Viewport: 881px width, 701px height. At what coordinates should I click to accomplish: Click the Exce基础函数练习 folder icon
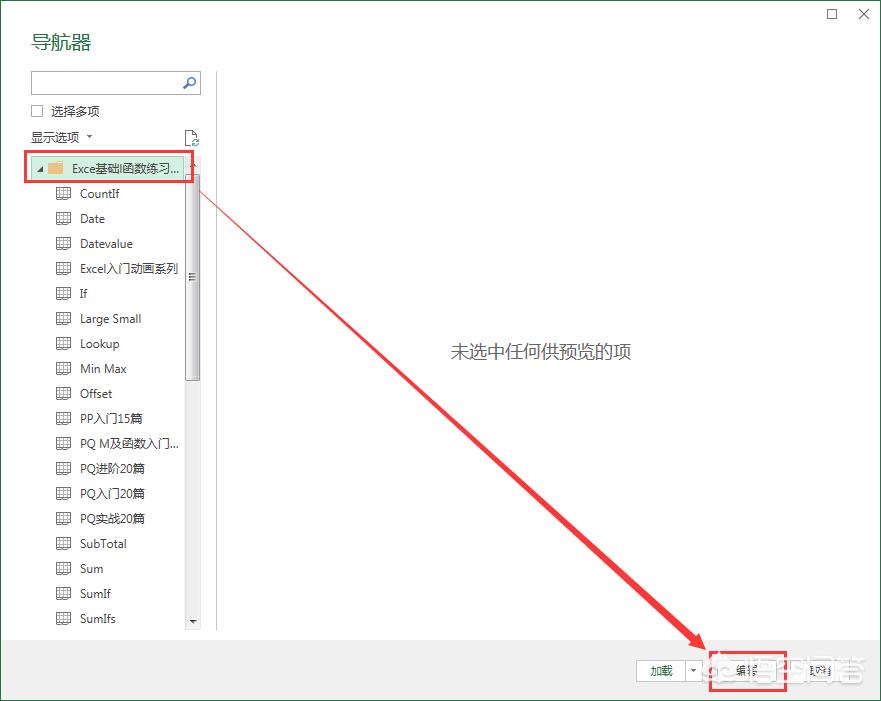click(56, 166)
